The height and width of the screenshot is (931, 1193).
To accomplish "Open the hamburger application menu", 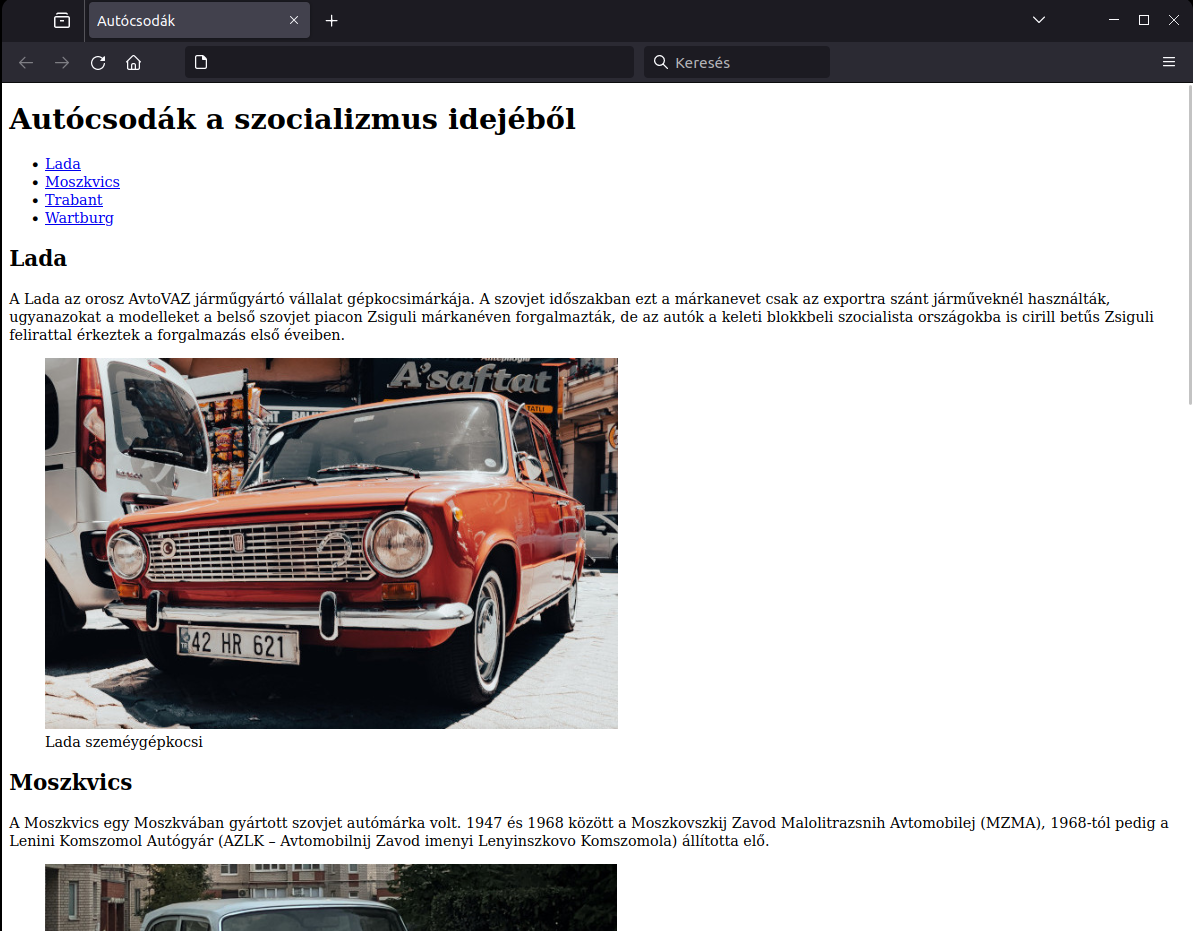I will tap(1169, 62).
